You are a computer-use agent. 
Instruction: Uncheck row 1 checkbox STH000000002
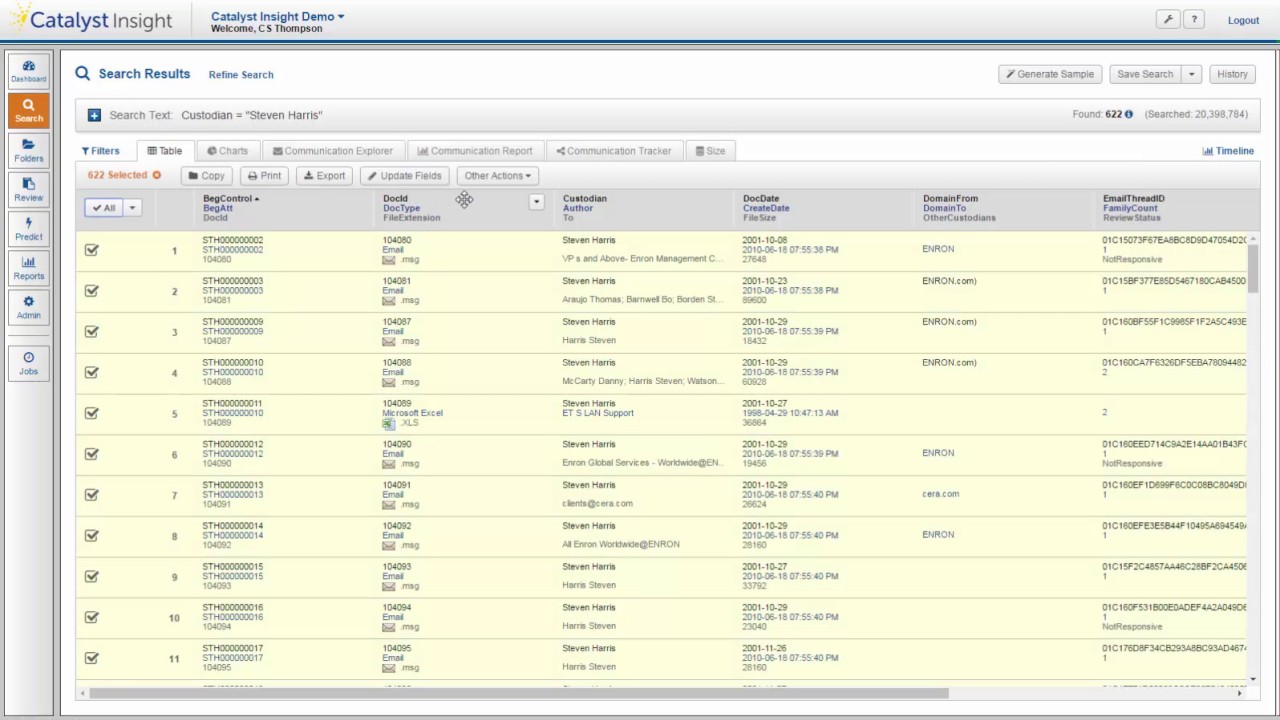point(92,250)
